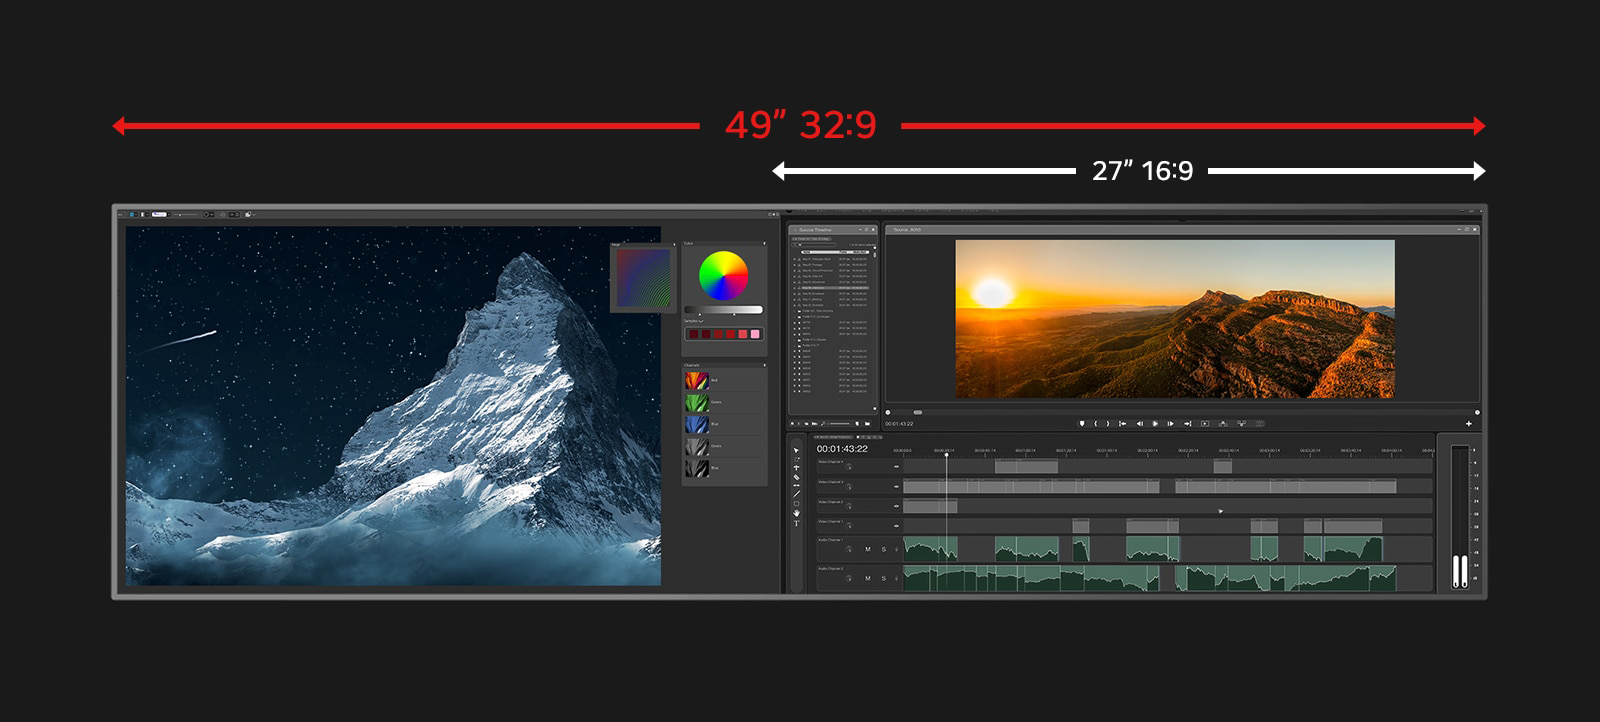The image size is (1600, 722).
Task: Open the Channels panel options menu
Action: pyautogui.click(x=762, y=365)
